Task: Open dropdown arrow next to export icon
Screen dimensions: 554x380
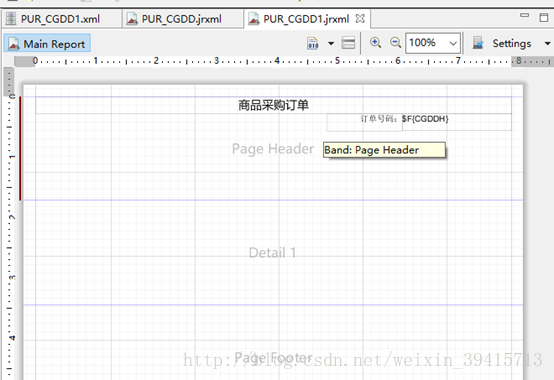Action: point(331,43)
